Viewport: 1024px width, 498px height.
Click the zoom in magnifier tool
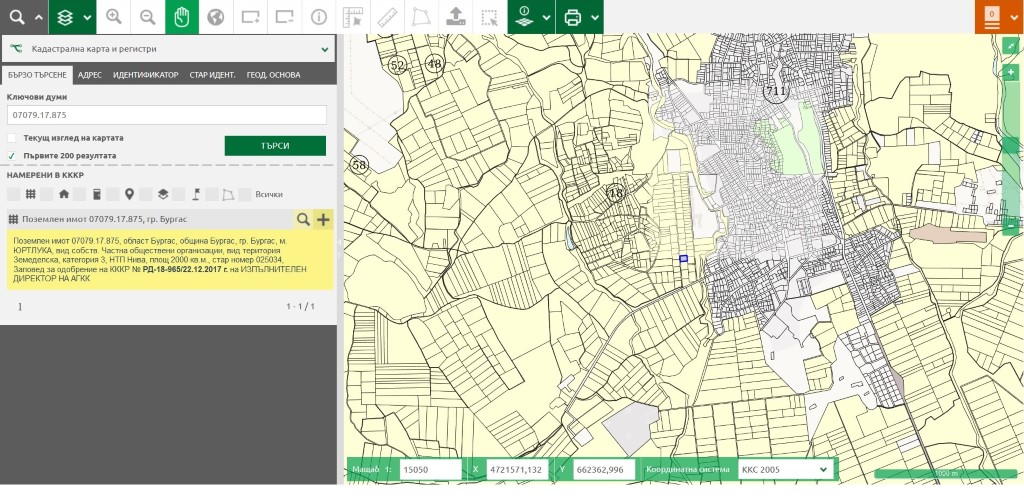click(x=114, y=17)
